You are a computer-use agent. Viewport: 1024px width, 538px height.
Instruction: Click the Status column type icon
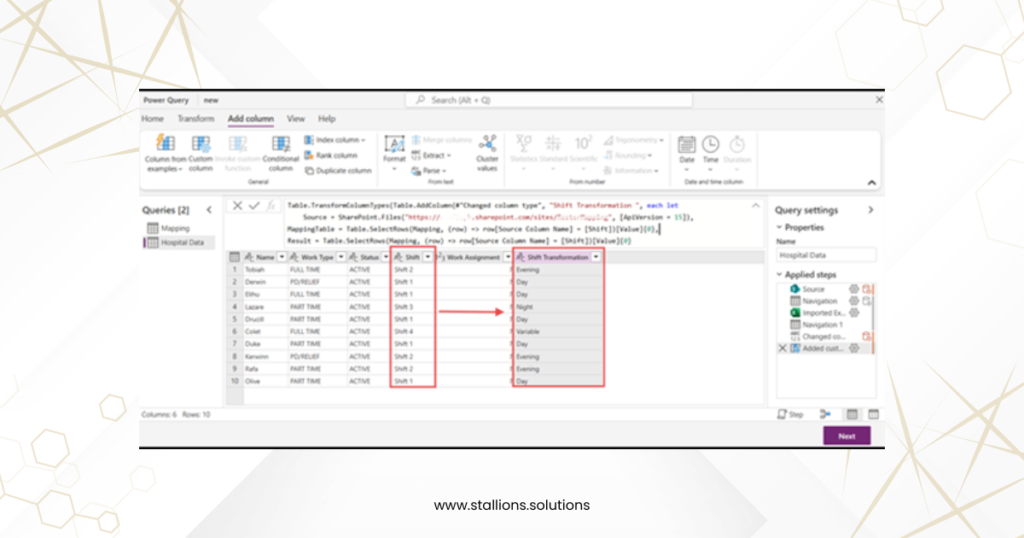(353, 257)
